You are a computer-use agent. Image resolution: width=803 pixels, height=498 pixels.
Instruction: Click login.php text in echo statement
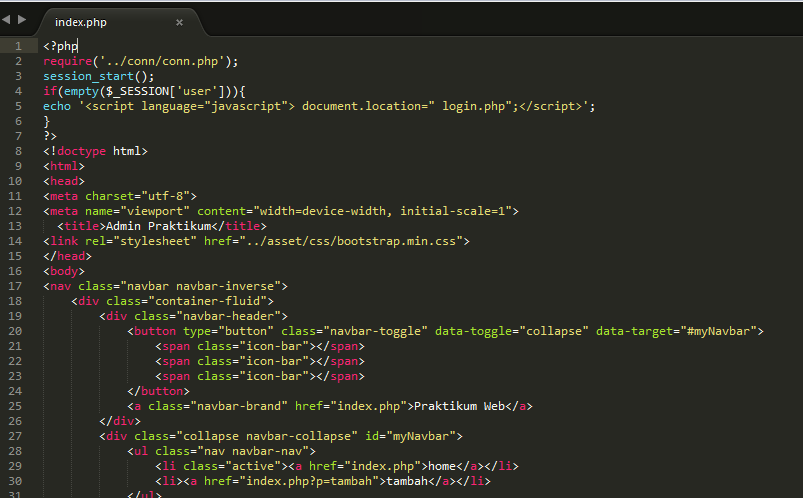tap(474, 106)
